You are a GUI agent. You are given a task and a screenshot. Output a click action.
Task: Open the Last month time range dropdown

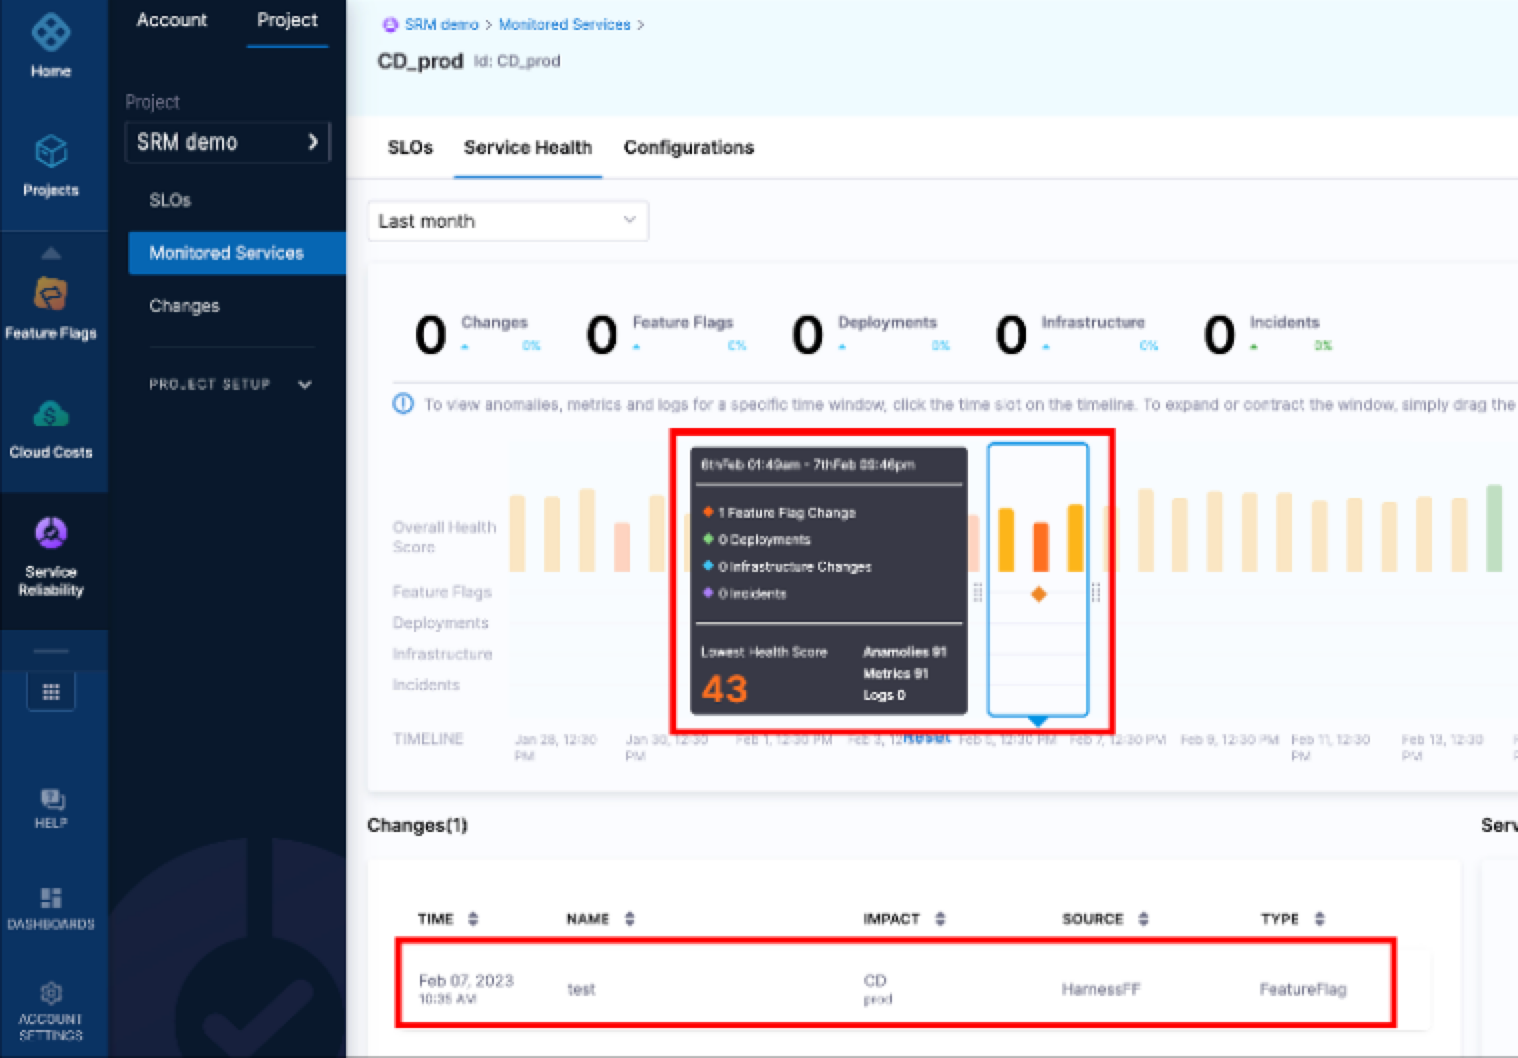pos(507,221)
